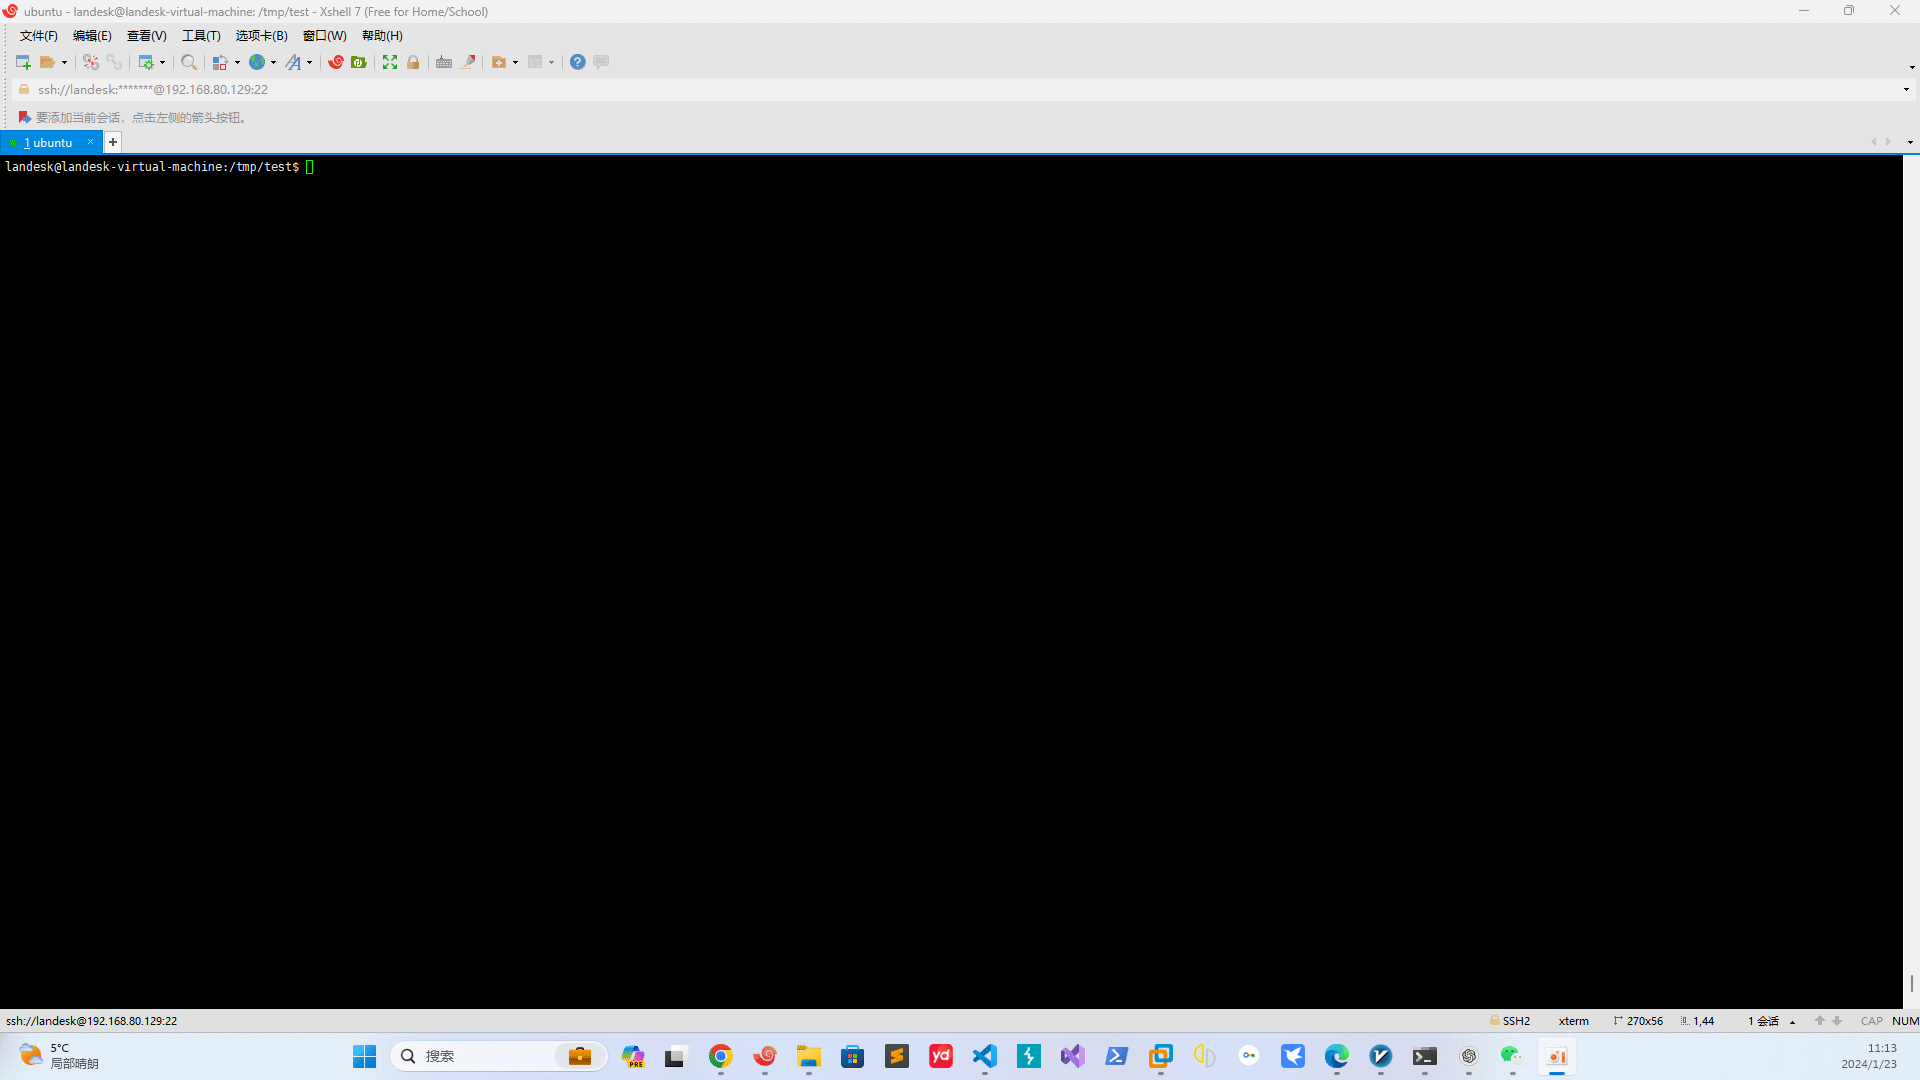
Task: Create a new session in Xshell
Action: [x=22, y=61]
